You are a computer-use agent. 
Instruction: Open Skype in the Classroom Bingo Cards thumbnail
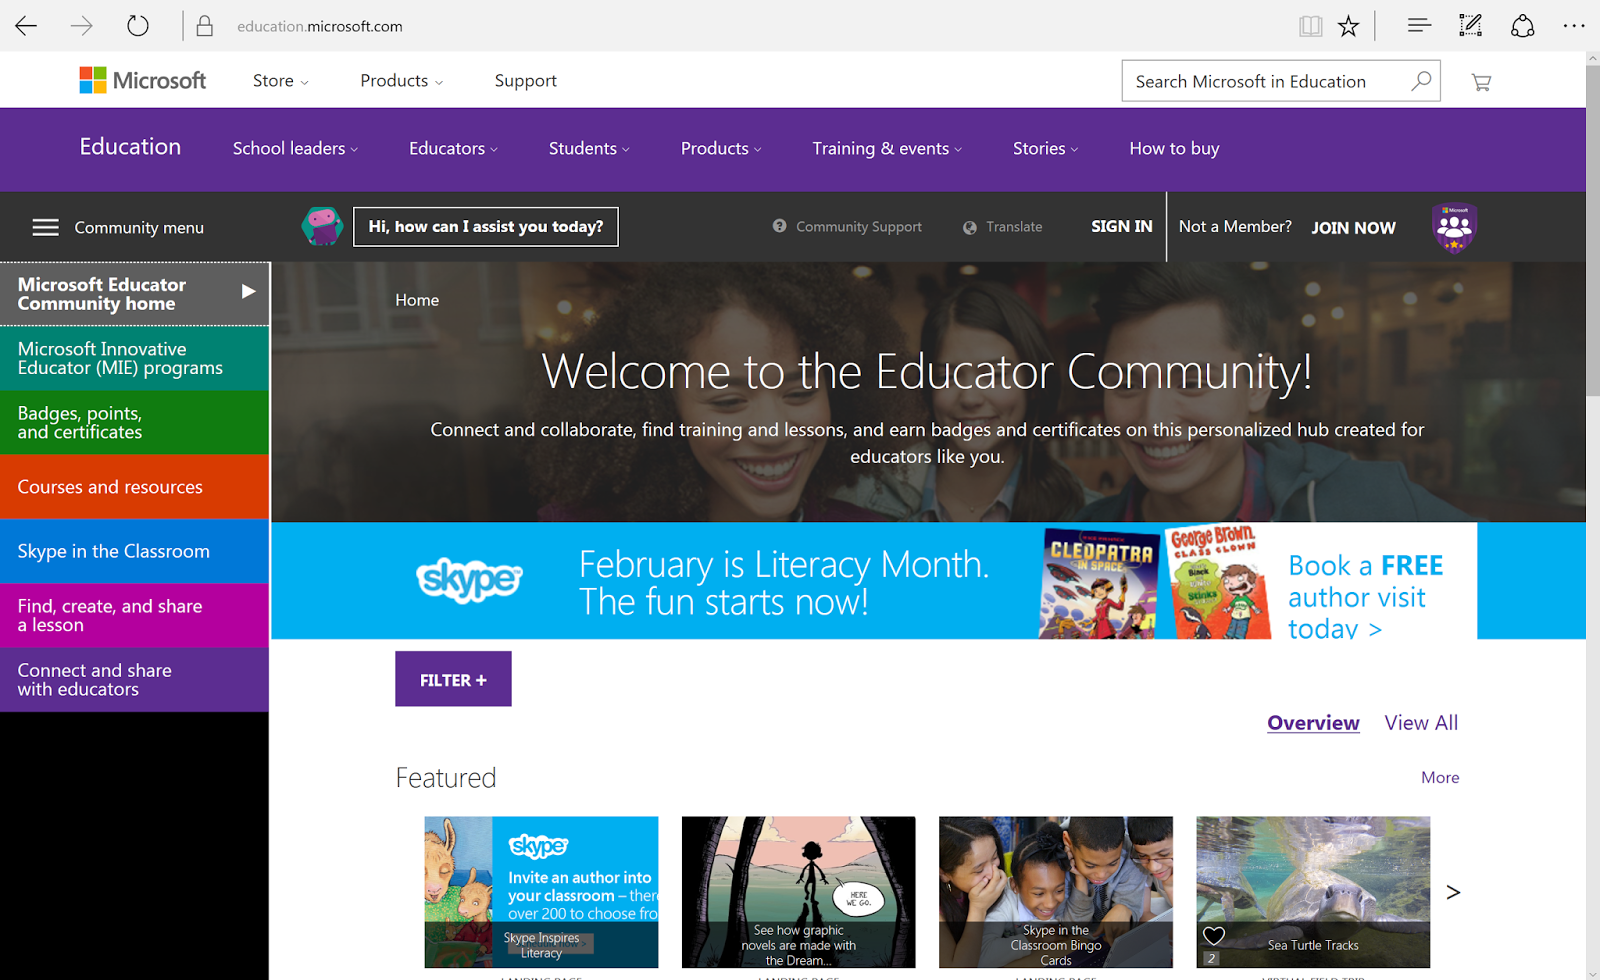coord(1055,892)
